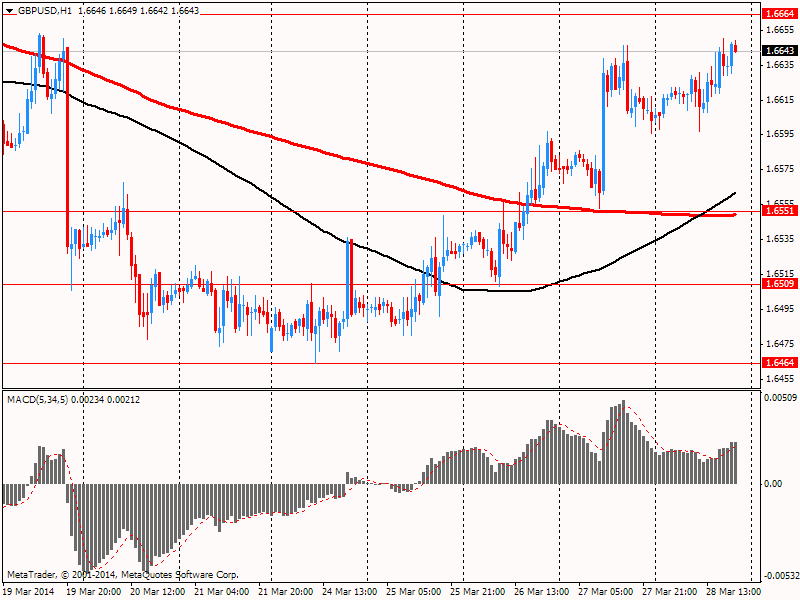Click the 1.6615 price scale label

781,99
